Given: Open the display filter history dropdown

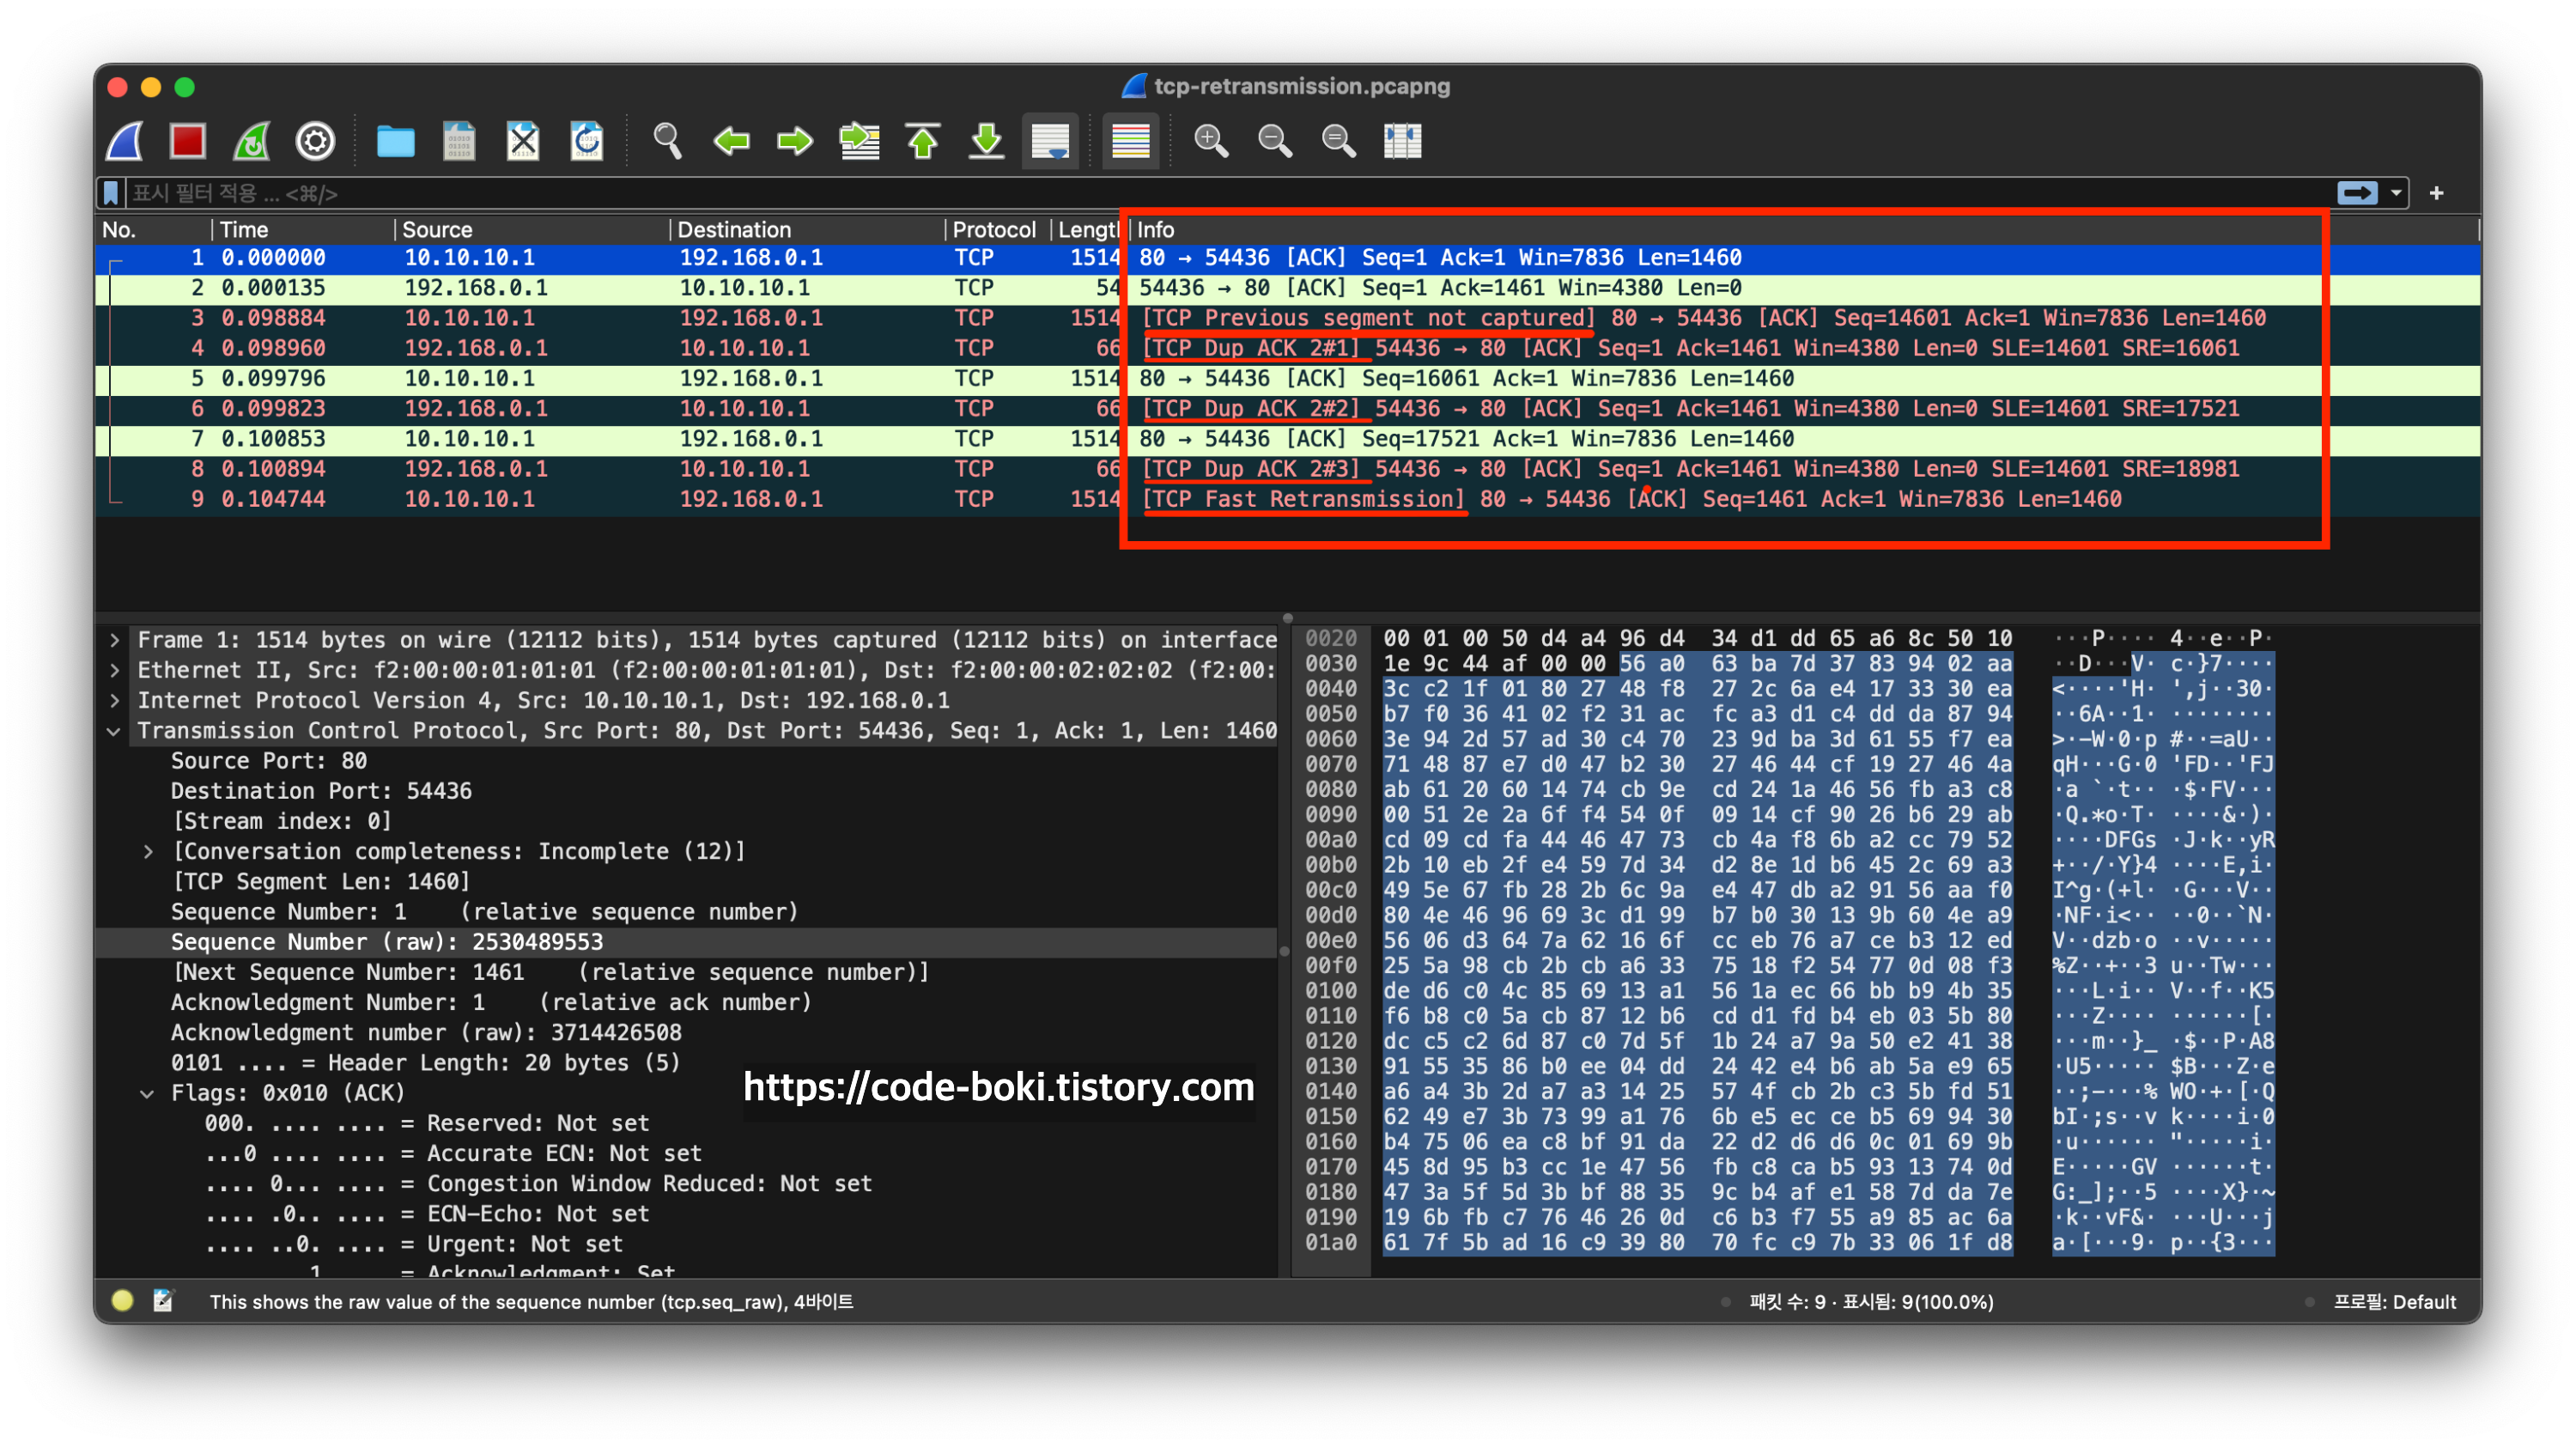Looking at the screenshot, I should 2396,193.
